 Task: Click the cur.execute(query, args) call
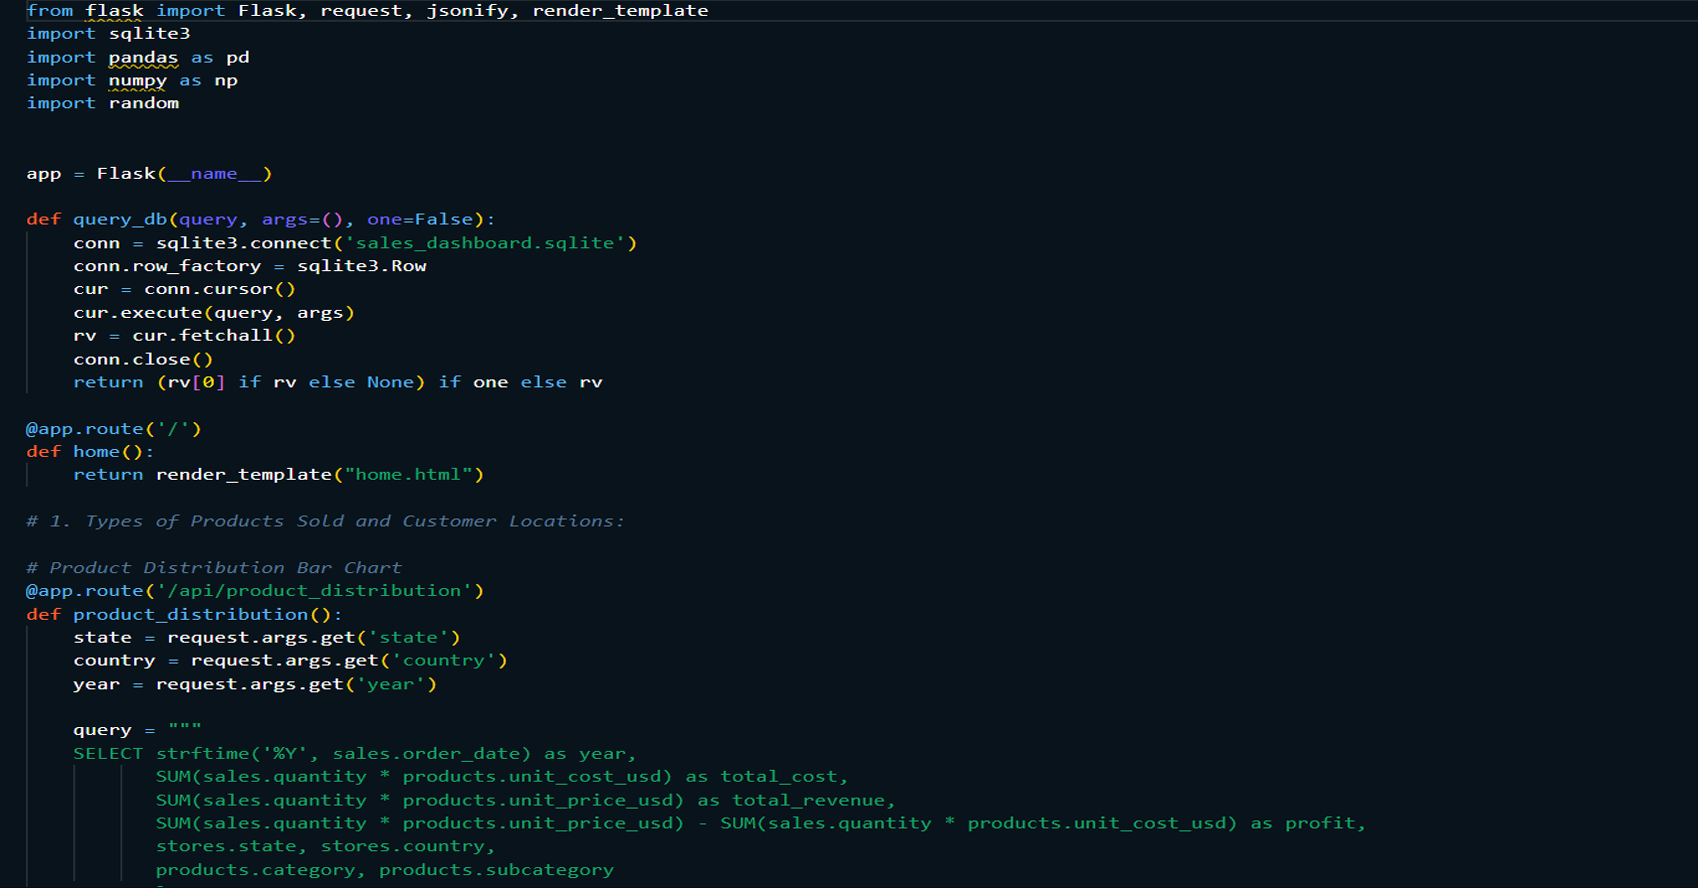213,313
